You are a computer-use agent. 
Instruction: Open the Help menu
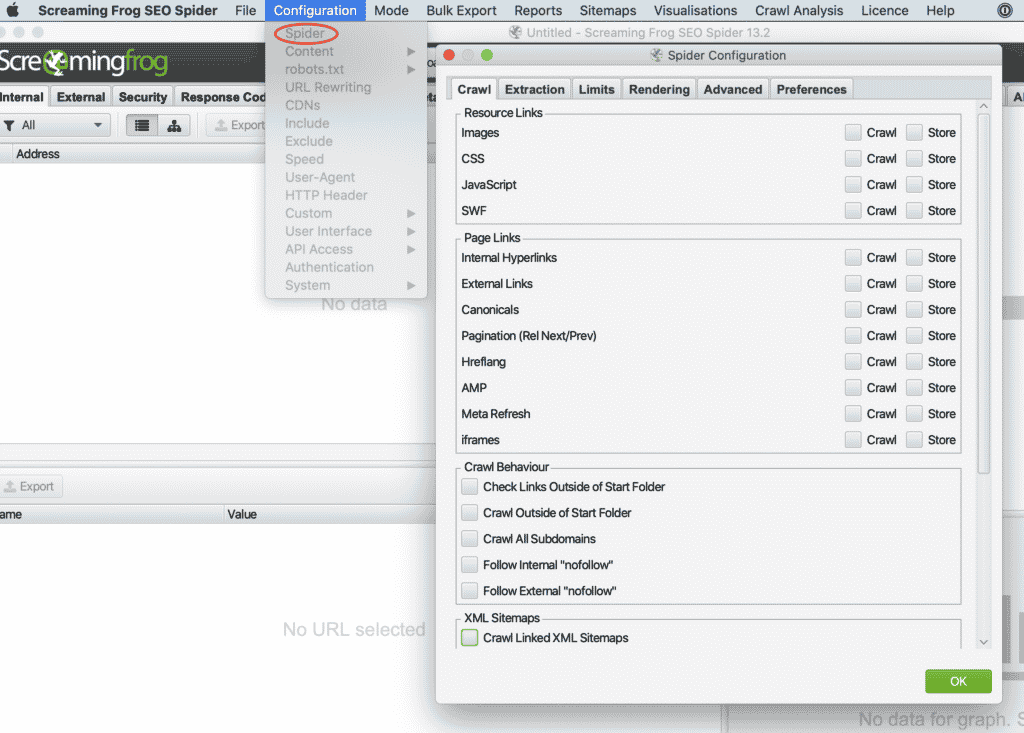pos(940,10)
